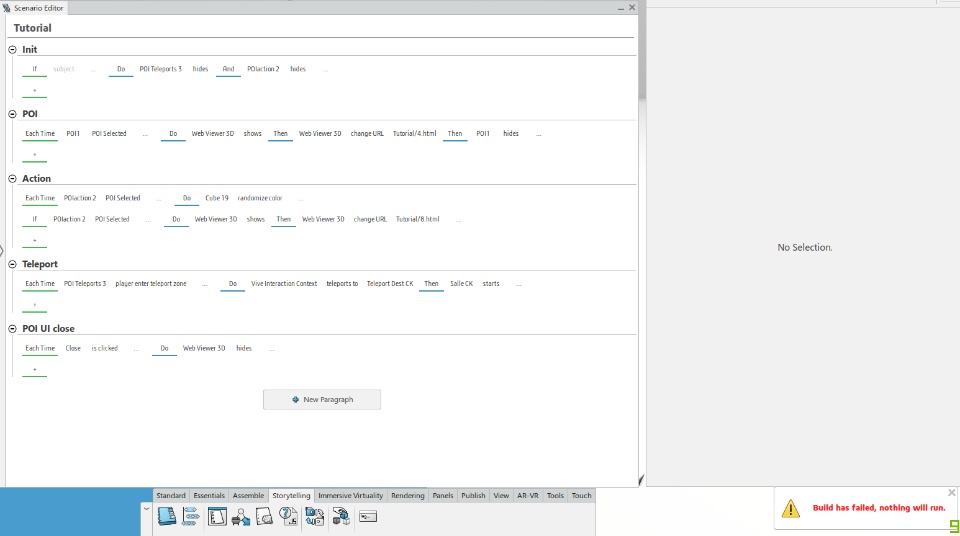Collapse the Teleport paragraph
Image resolution: width=960 pixels, height=536 pixels.
(x=12, y=264)
